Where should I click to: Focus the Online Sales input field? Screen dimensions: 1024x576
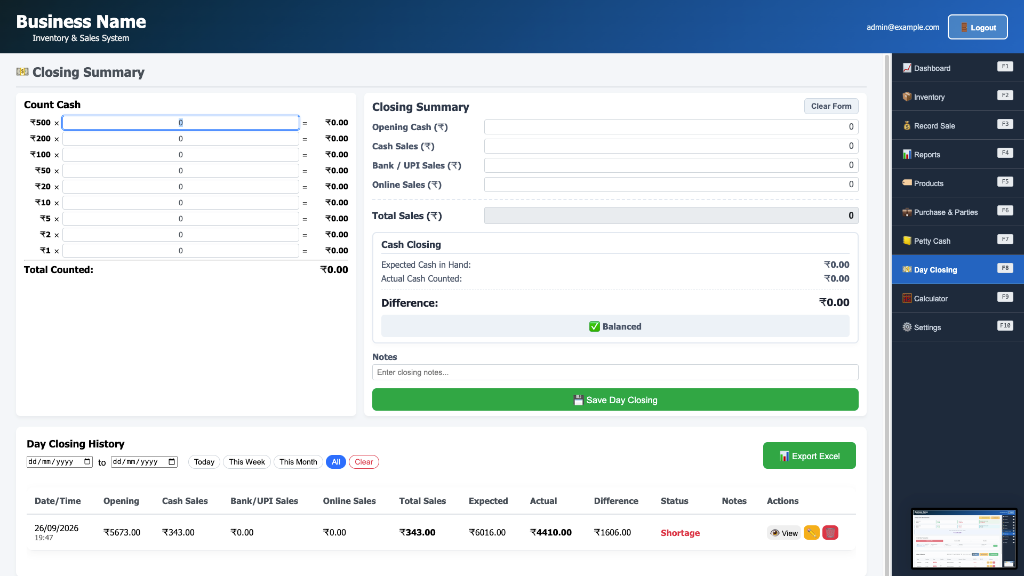(x=671, y=185)
